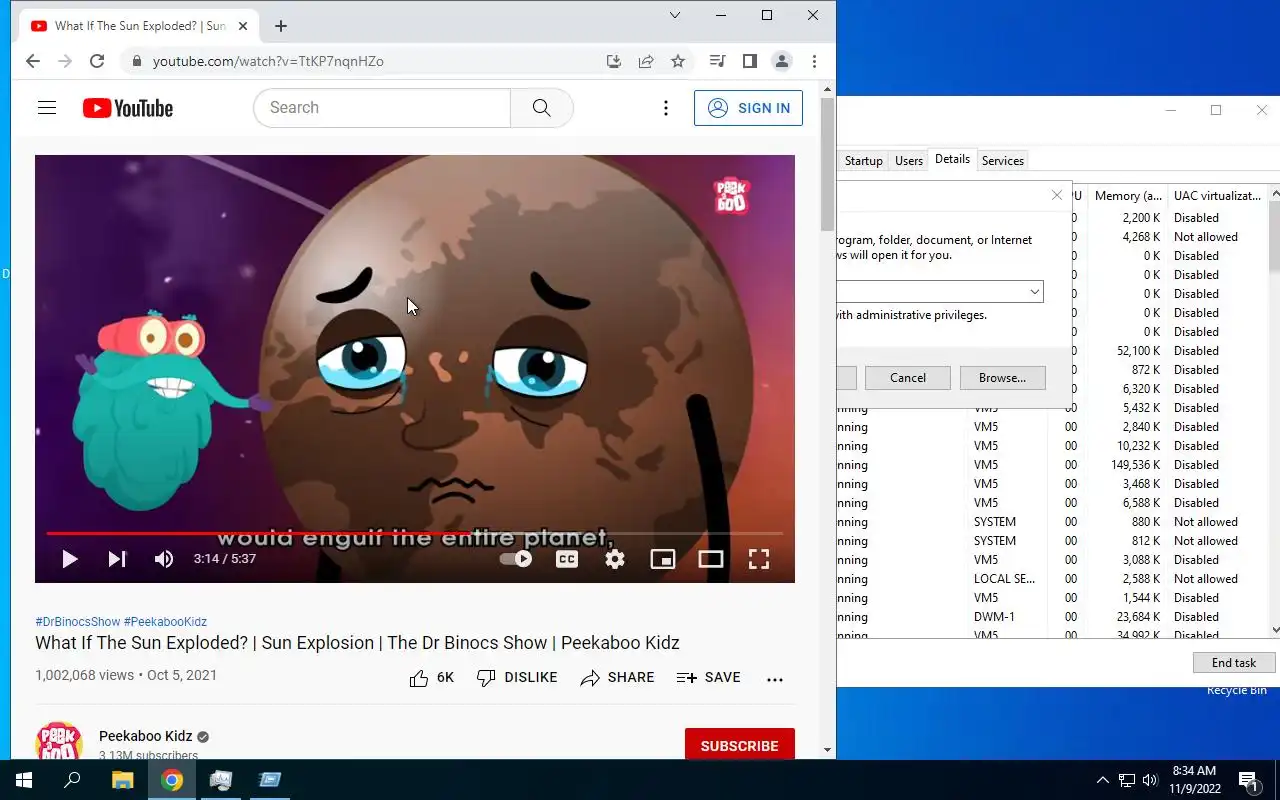Toggle the autoplay switch
This screenshot has height=800, width=1280.
[516, 559]
